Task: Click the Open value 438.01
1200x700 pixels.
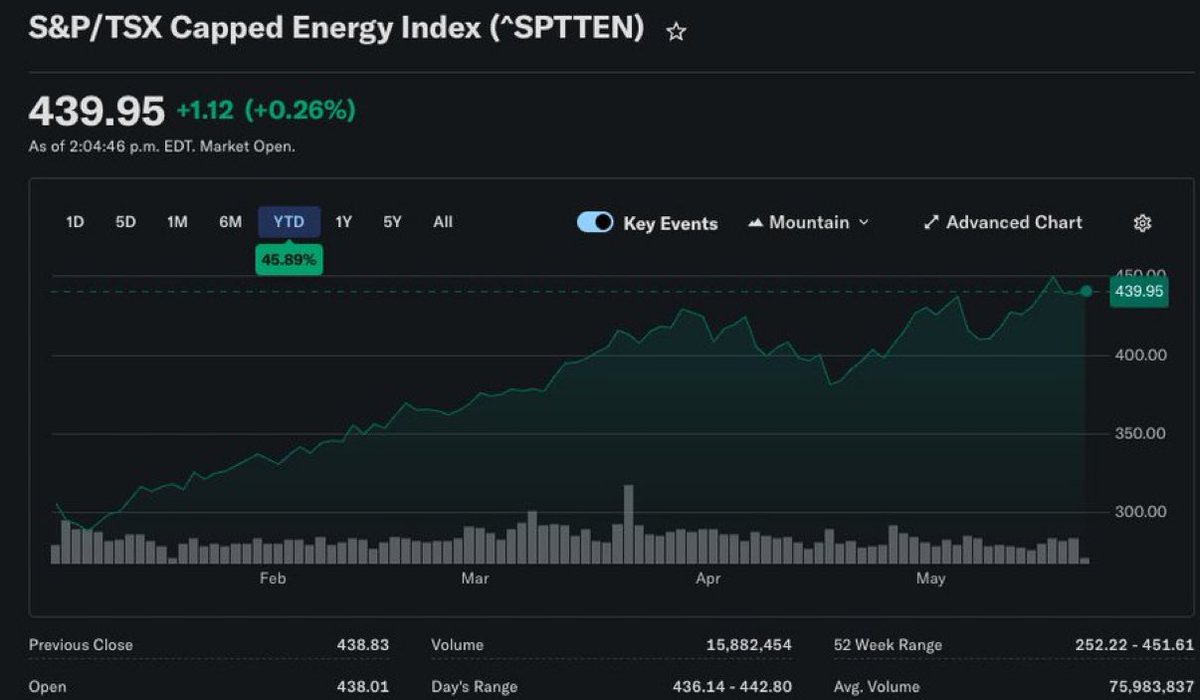Action: pyautogui.click(x=363, y=687)
